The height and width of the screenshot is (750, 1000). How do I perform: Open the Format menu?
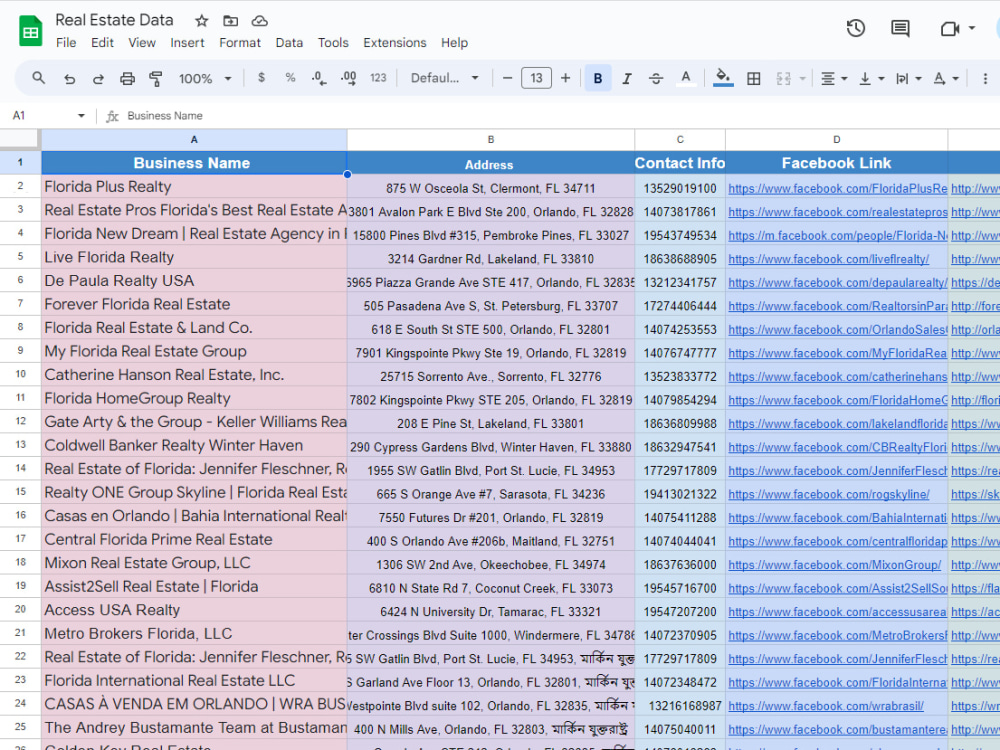[240, 43]
